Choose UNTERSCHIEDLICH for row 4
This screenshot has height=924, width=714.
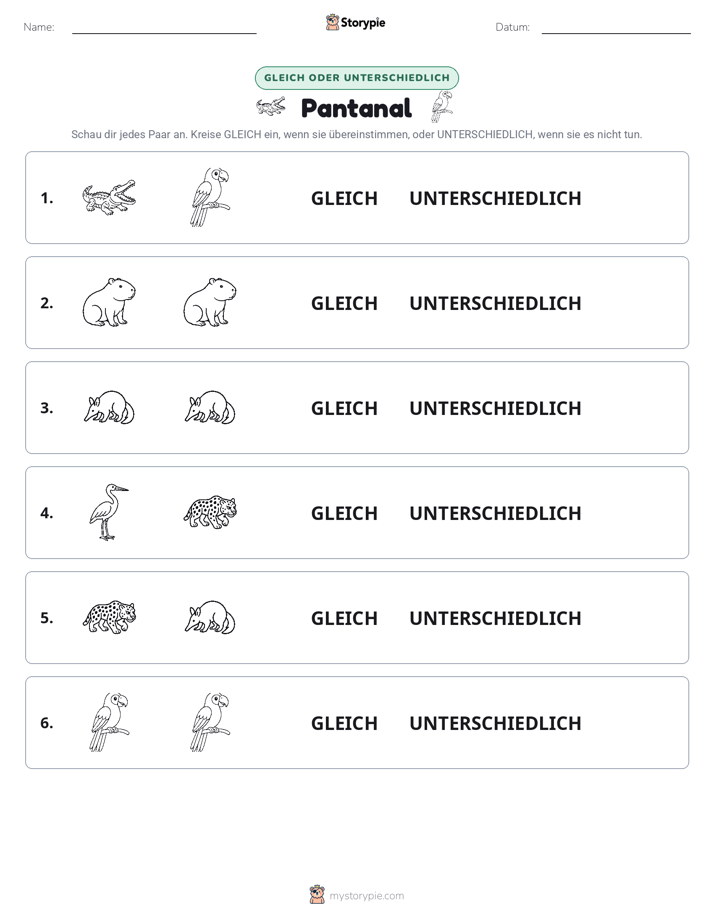[495, 513]
